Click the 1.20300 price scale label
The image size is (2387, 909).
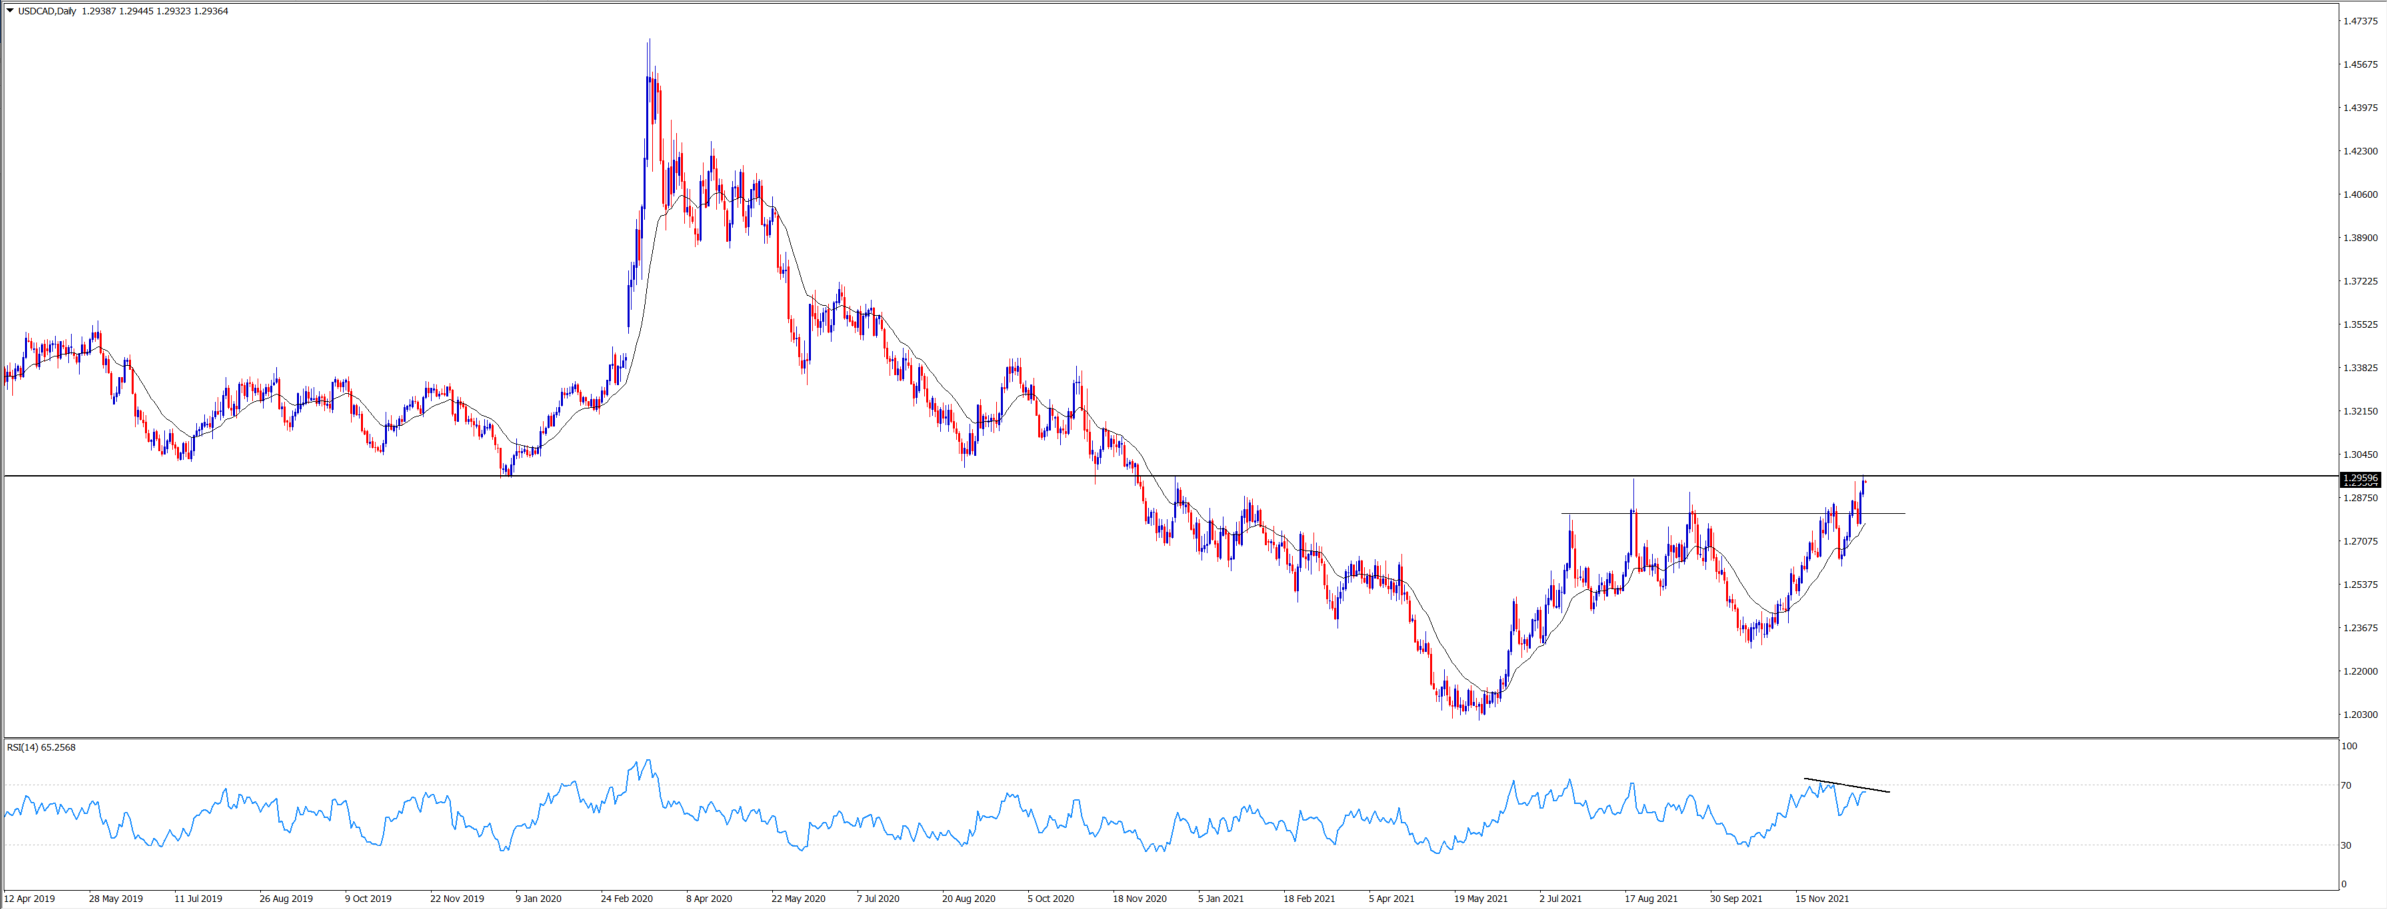2360,715
